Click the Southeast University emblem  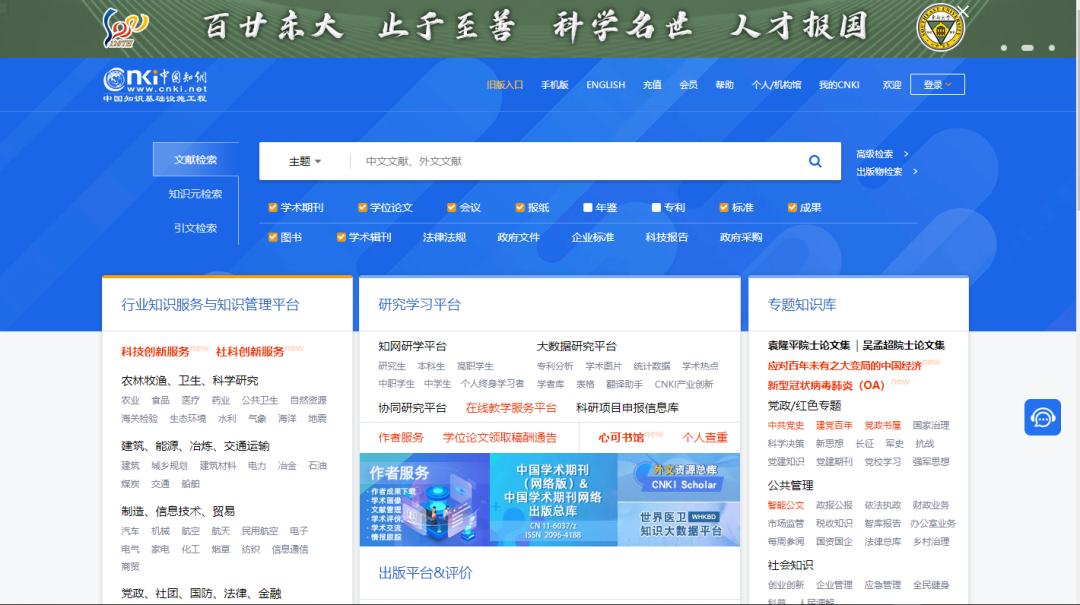[x=943, y=27]
